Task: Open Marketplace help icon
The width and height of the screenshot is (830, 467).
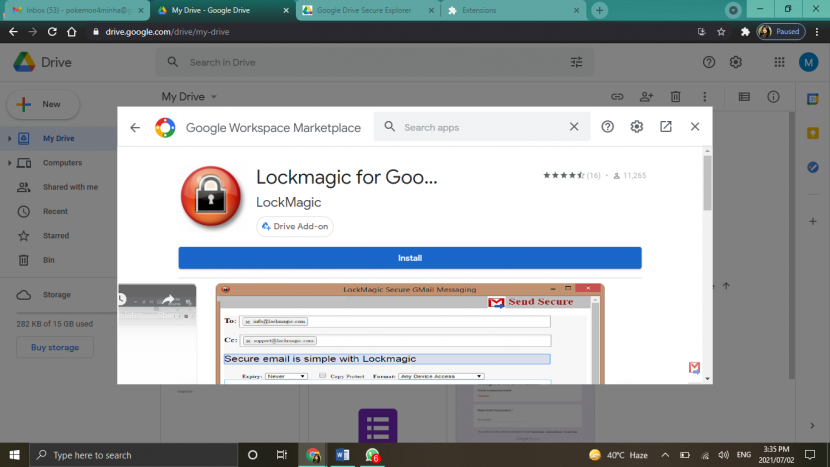Action: pos(607,127)
